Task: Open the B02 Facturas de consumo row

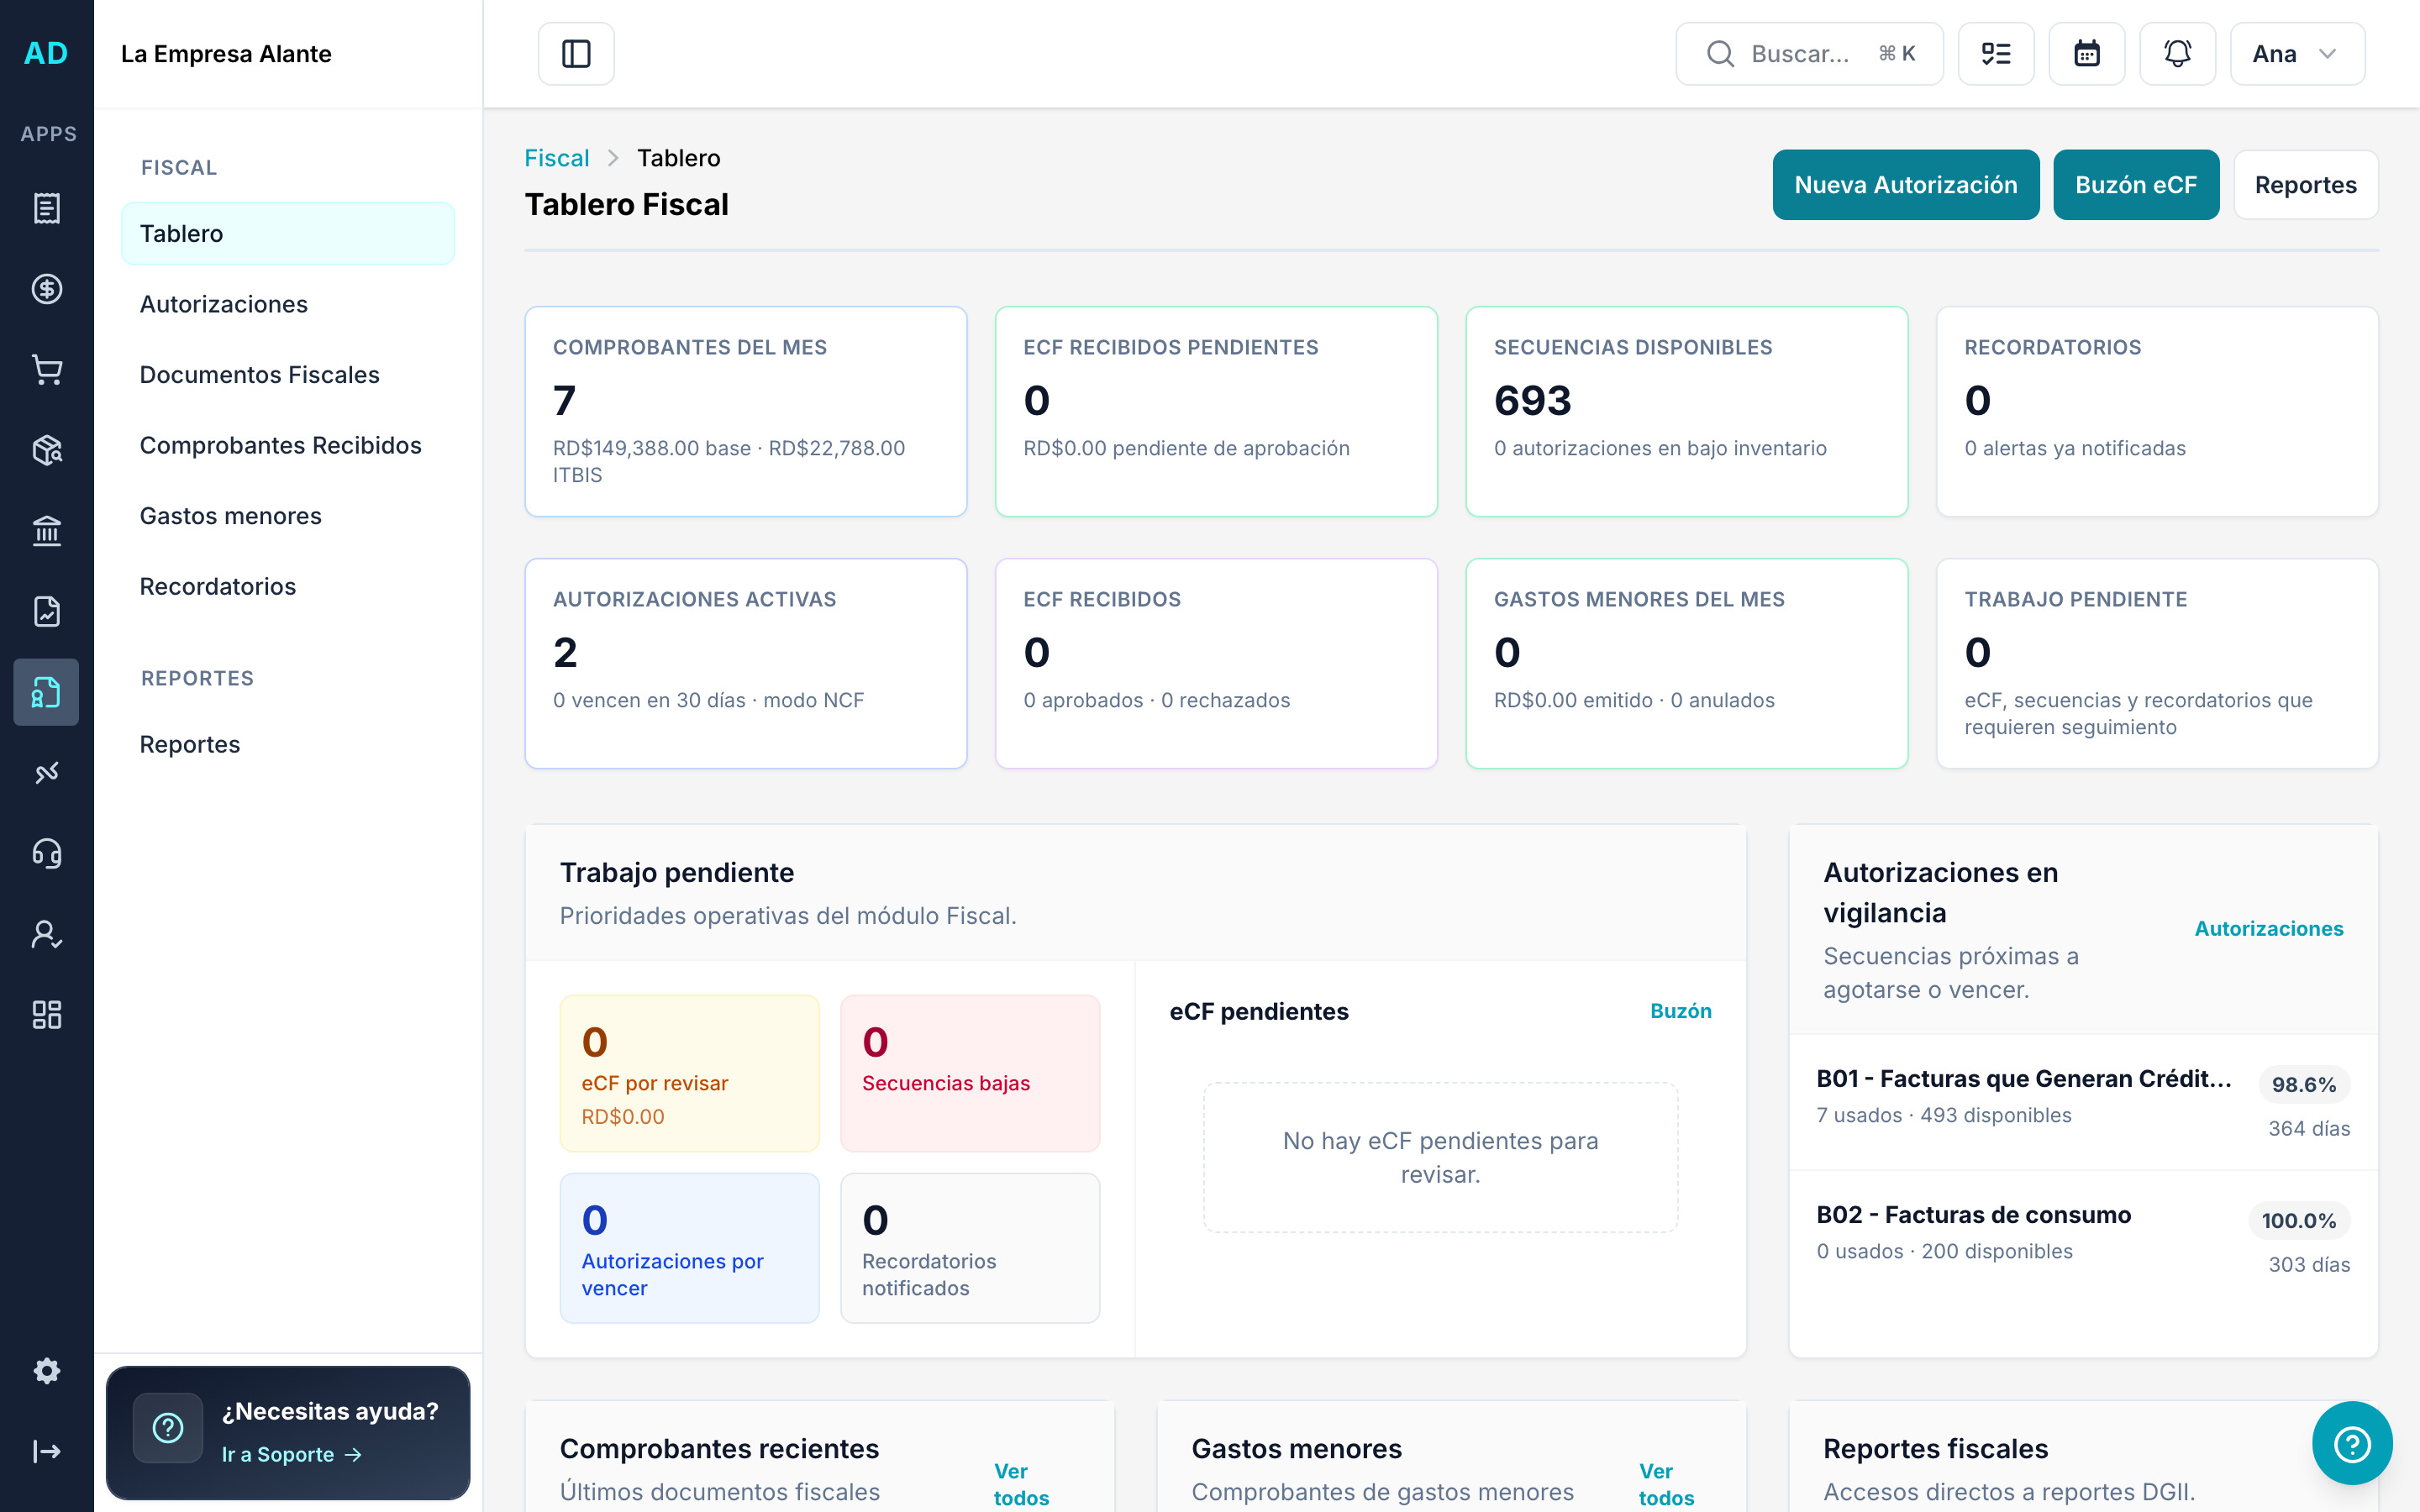Action: click(2083, 1238)
